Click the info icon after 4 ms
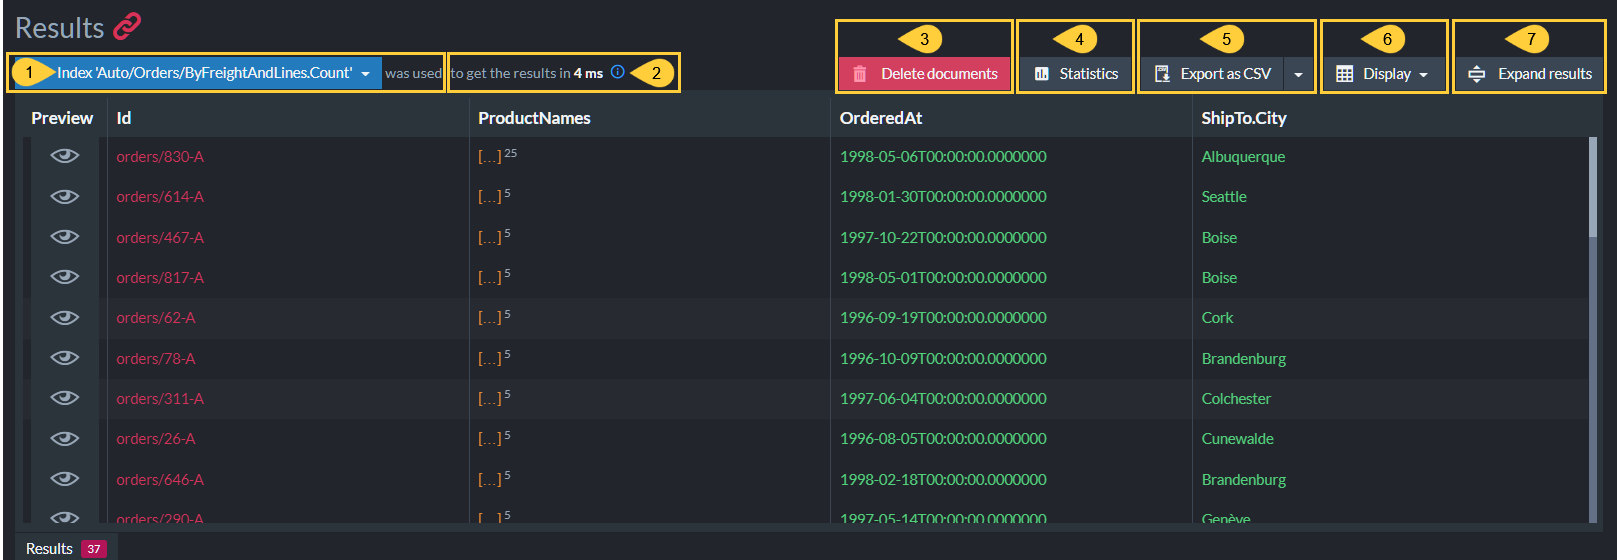Screen dimensions: 1617x560 [x=618, y=72]
